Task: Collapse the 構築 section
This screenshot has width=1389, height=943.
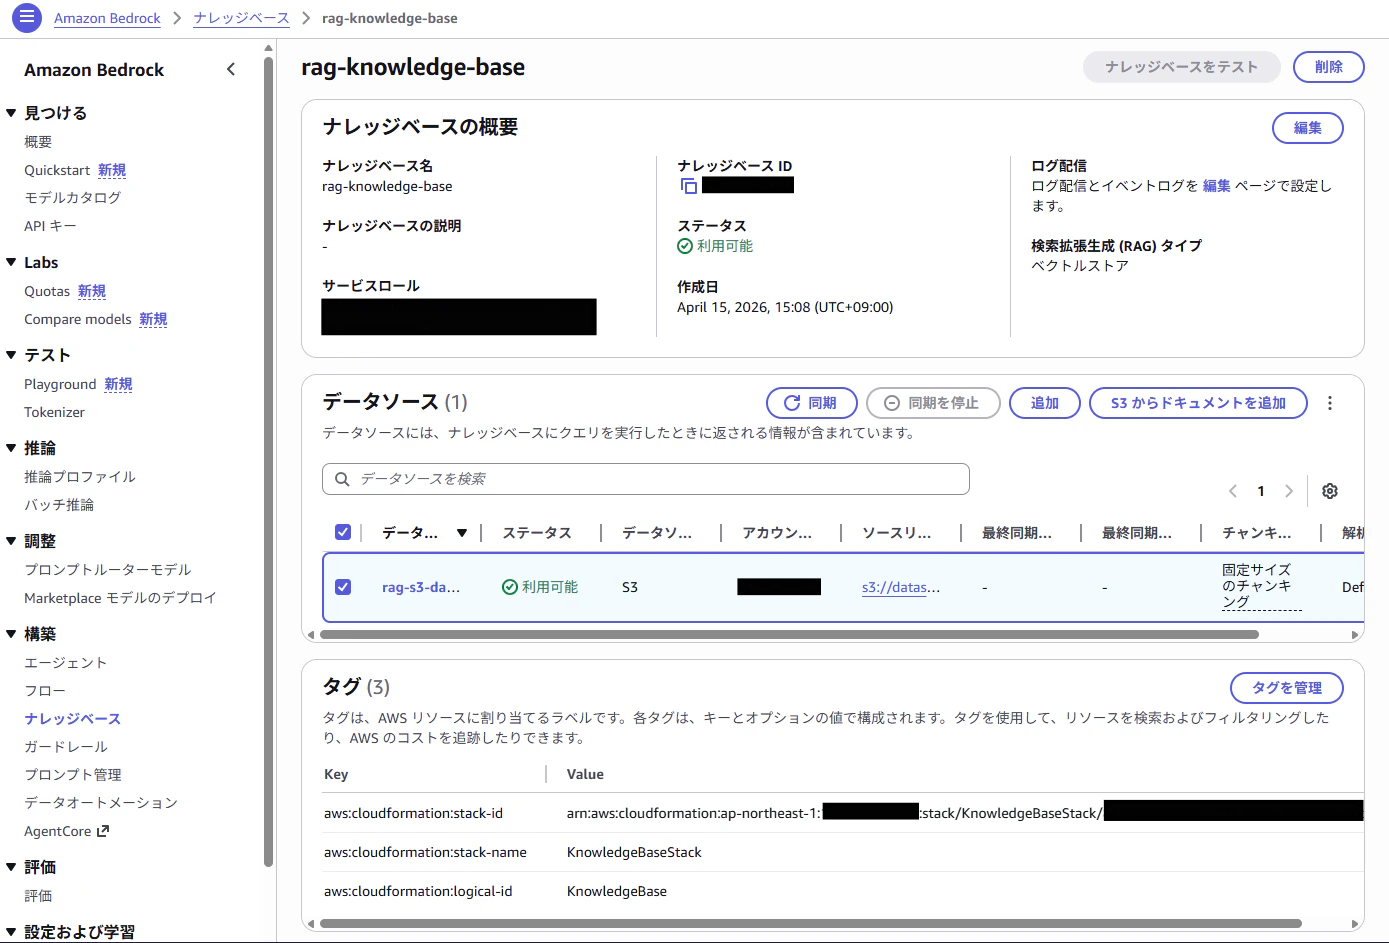Action: 11,634
